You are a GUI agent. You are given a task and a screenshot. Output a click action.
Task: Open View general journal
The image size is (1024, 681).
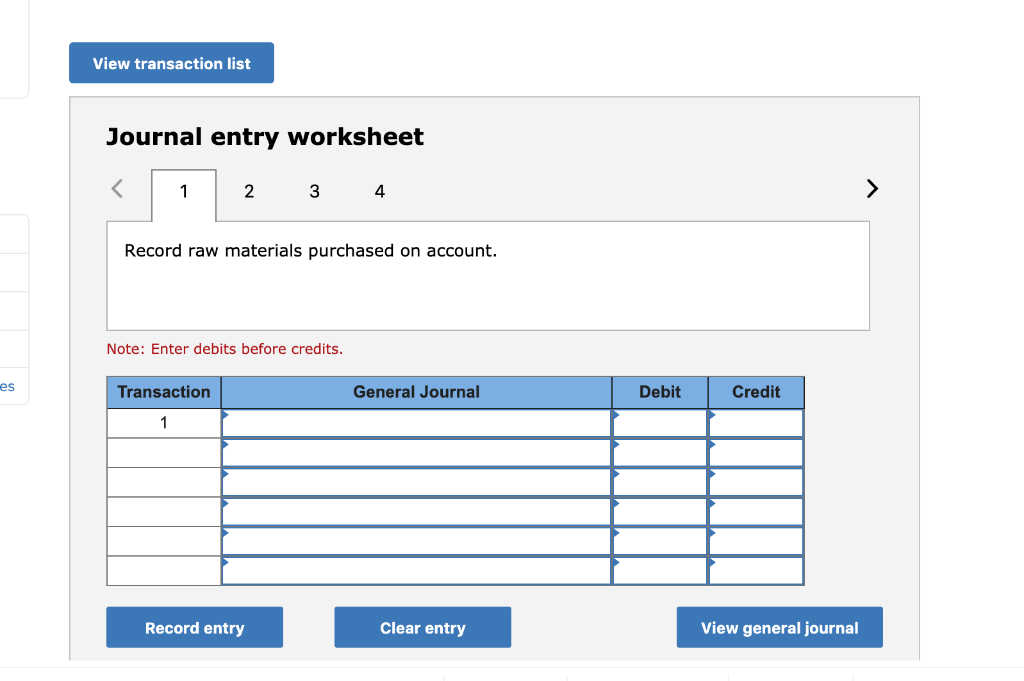[779, 627]
